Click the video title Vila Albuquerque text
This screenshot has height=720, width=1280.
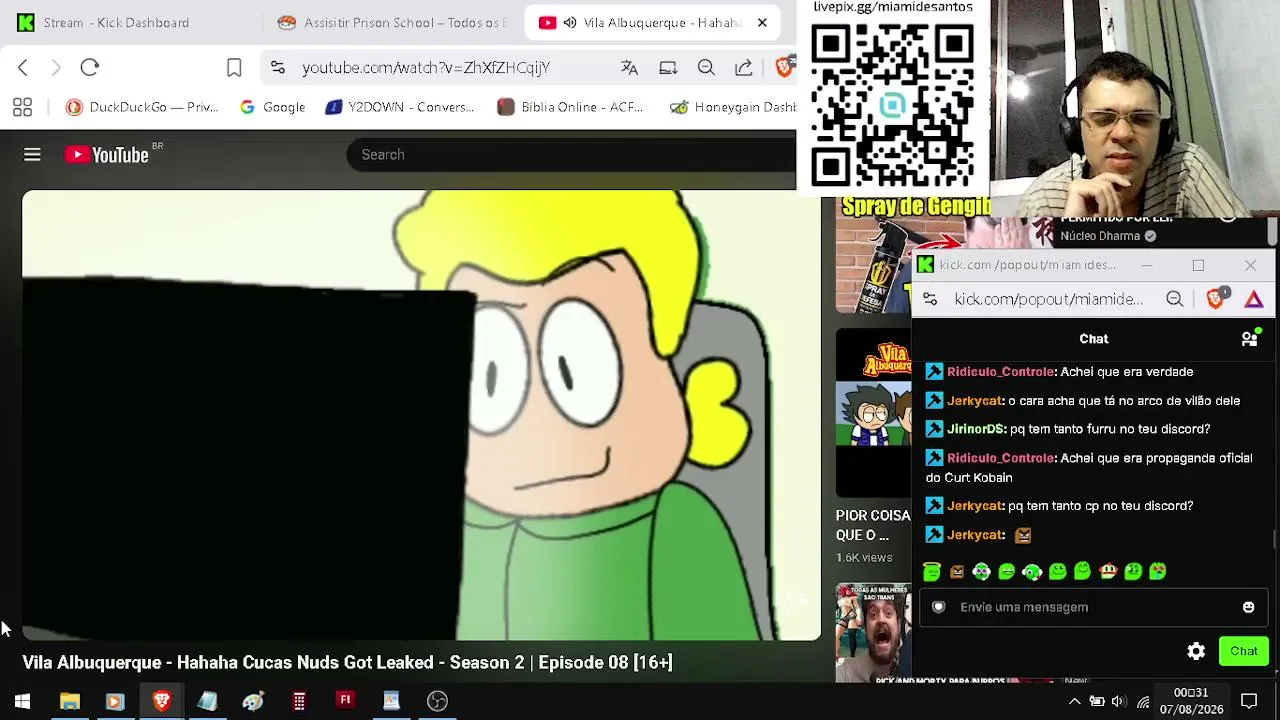(347, 662)
